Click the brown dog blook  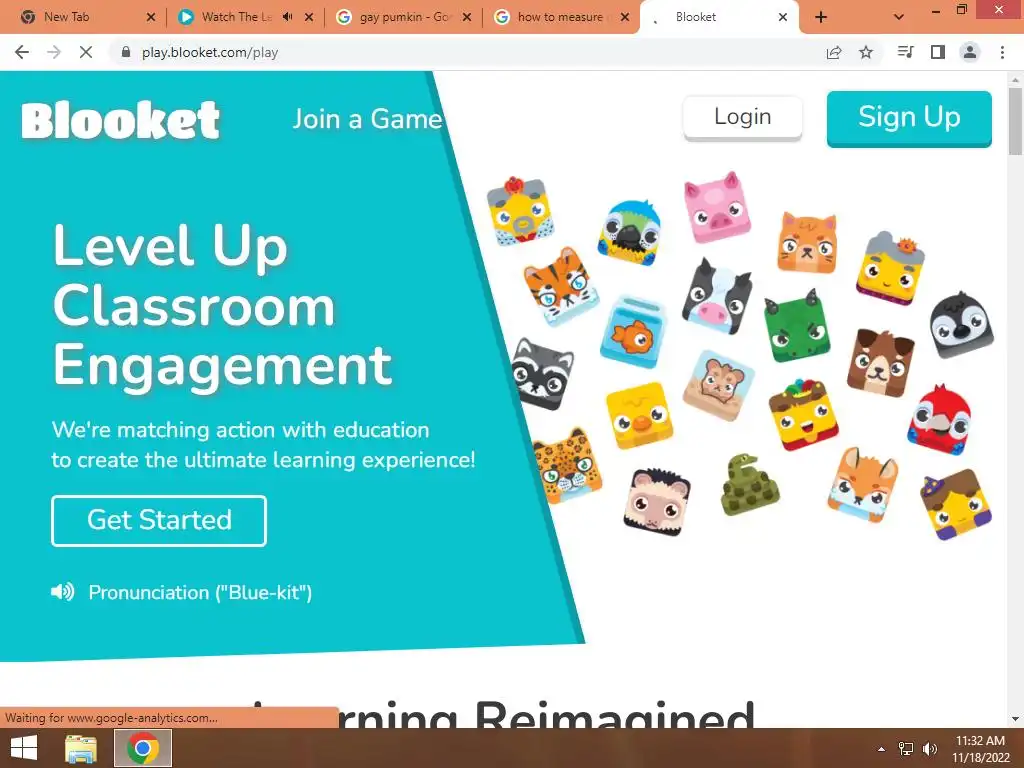click(880, 362)
